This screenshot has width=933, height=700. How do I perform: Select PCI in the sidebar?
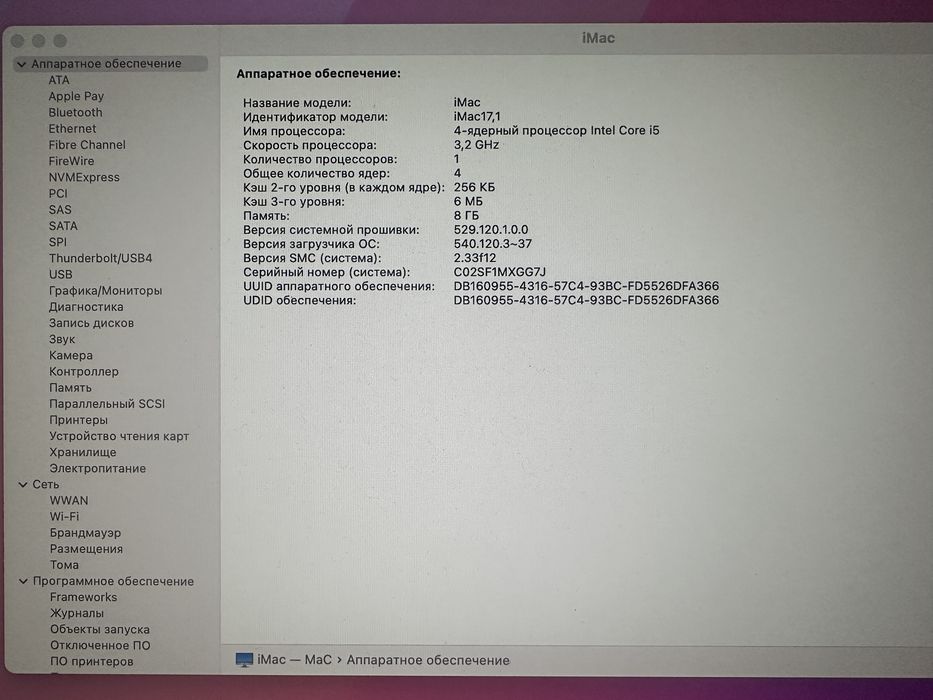58,193
